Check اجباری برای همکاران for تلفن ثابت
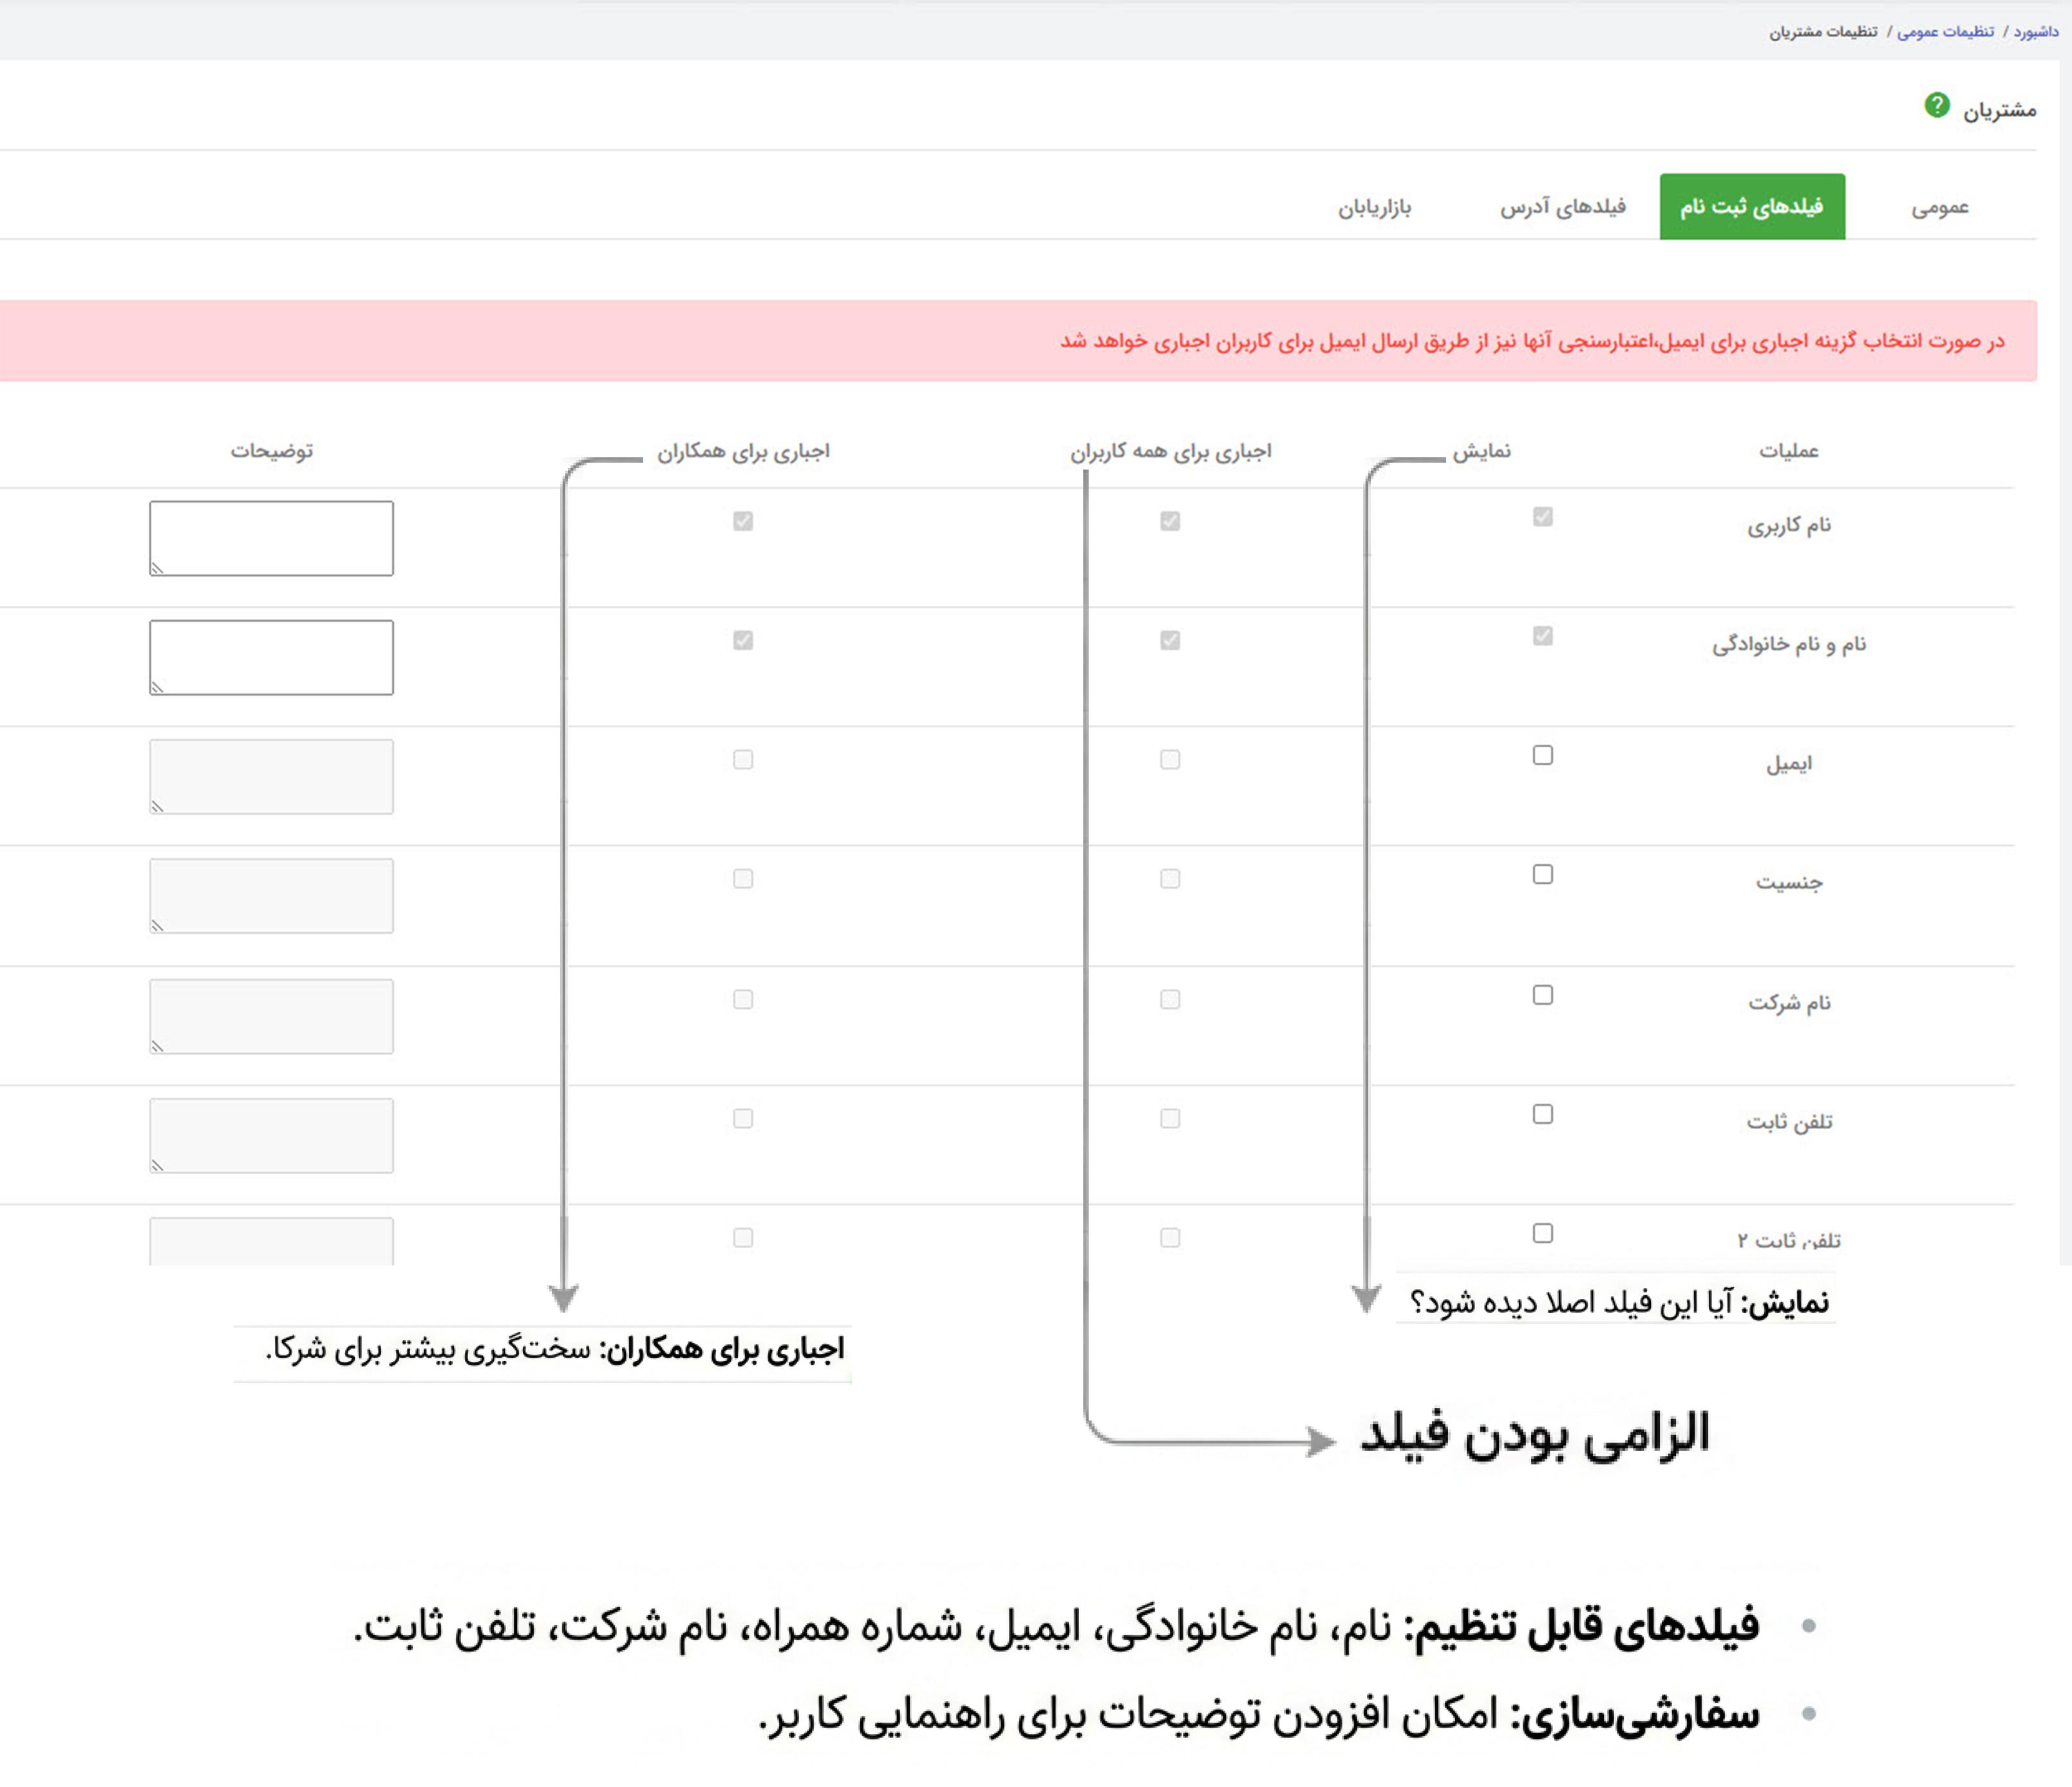The height and width of the screenshot is (1787, 2072). tap(743, 1118)
